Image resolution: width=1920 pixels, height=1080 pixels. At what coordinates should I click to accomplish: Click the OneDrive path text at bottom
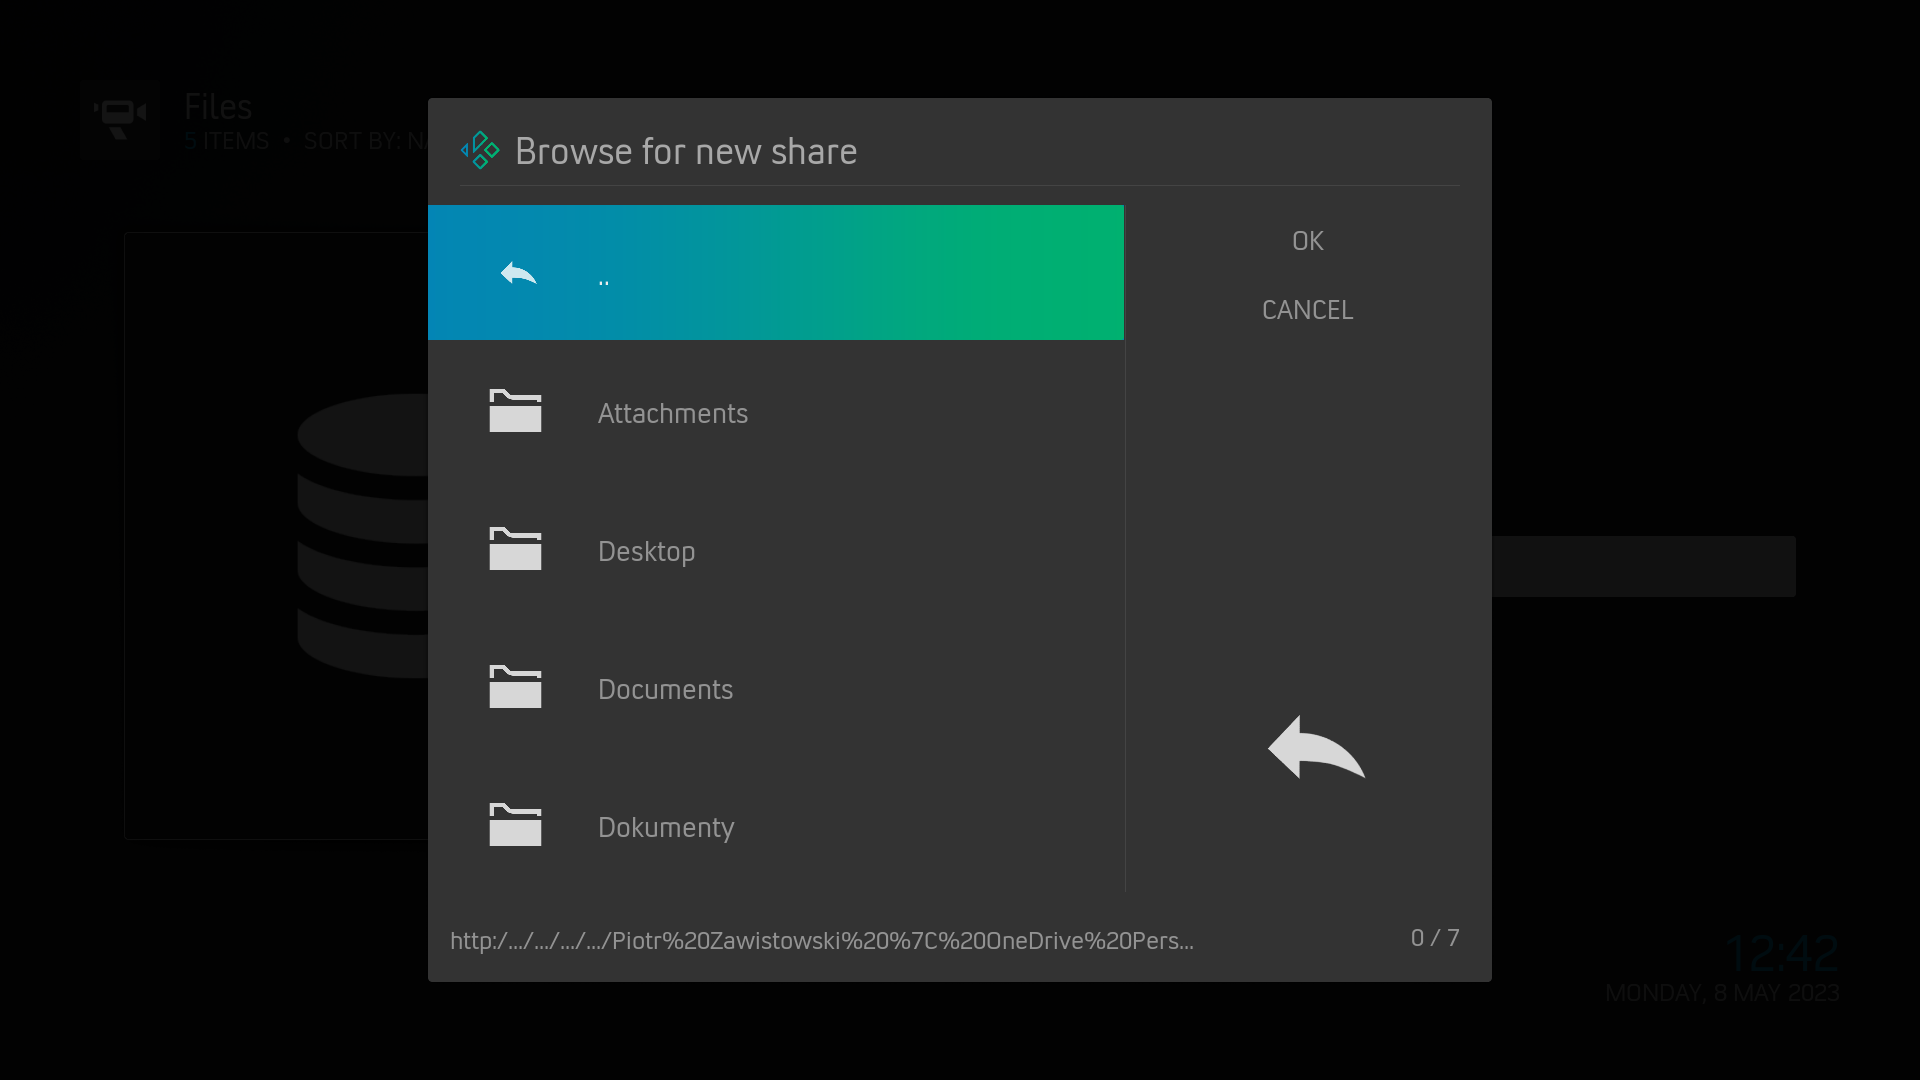(x=821, y=941)
